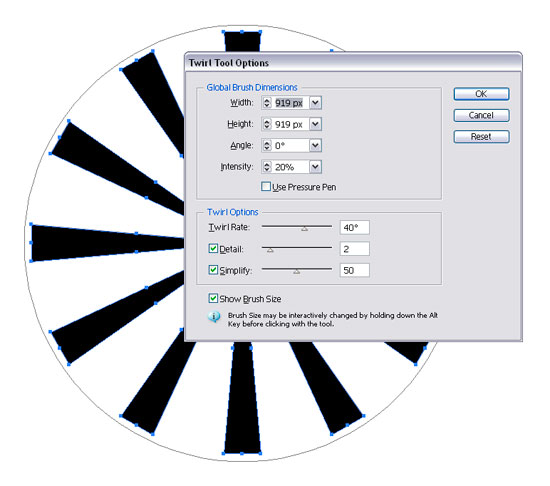Screen dimensions: 550x486
Task: Click the Global Brush Dimensions group label
Action: 251,87
